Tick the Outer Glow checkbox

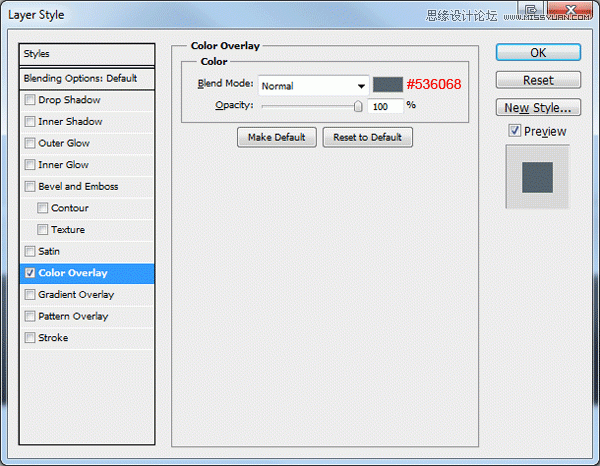coord(30,143)
